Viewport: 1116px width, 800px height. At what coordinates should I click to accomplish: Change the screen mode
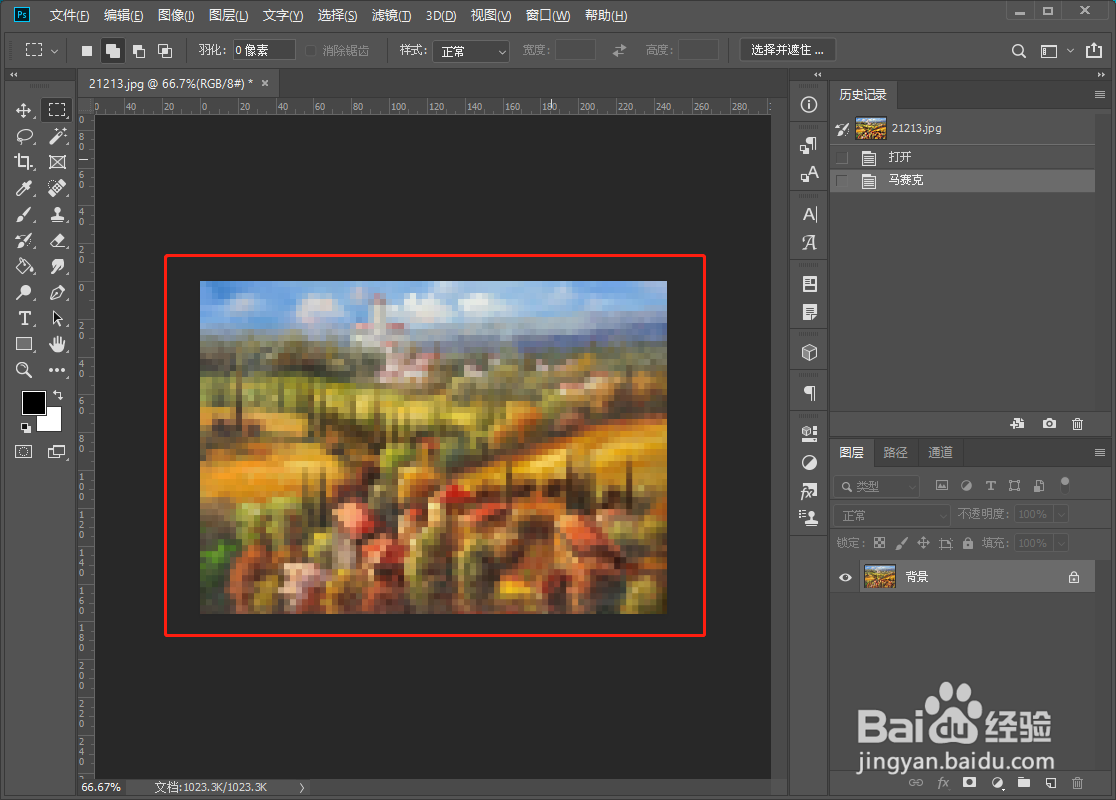point(56,451)
